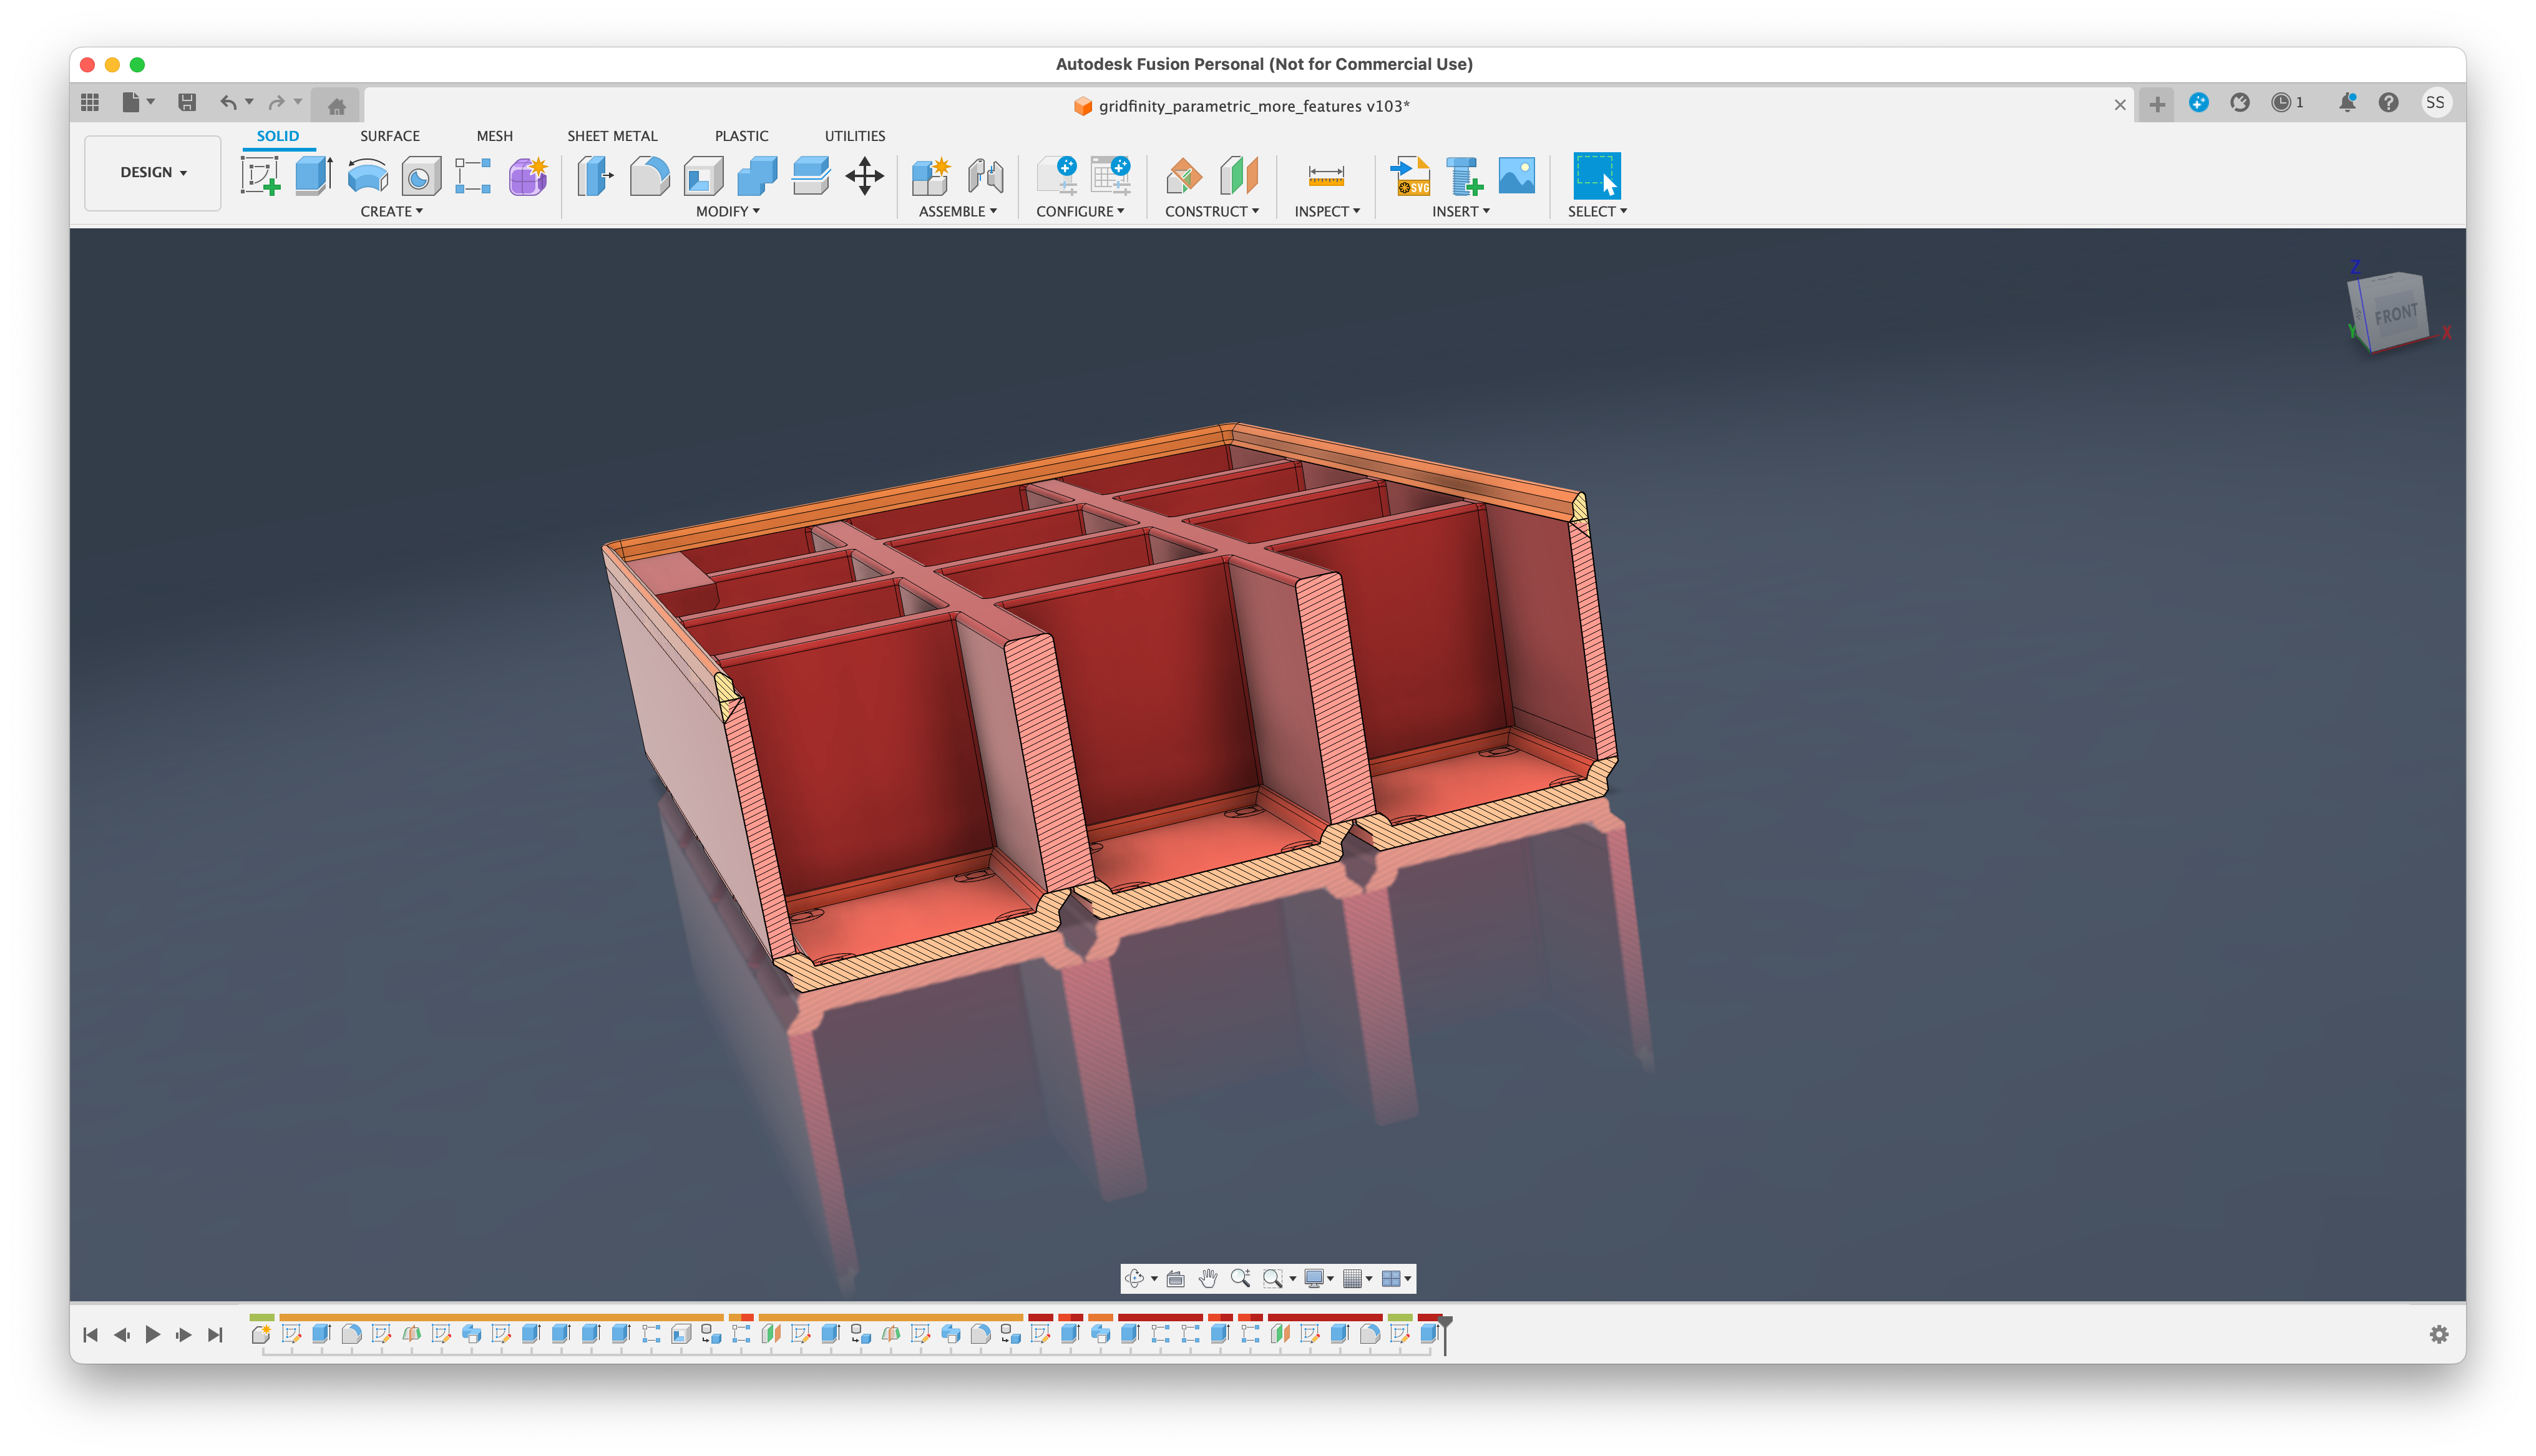The width and height of the screenshot is (2536, 1456).
Task: Open the CREATE dropdown menu
Action: coord(391,211)
